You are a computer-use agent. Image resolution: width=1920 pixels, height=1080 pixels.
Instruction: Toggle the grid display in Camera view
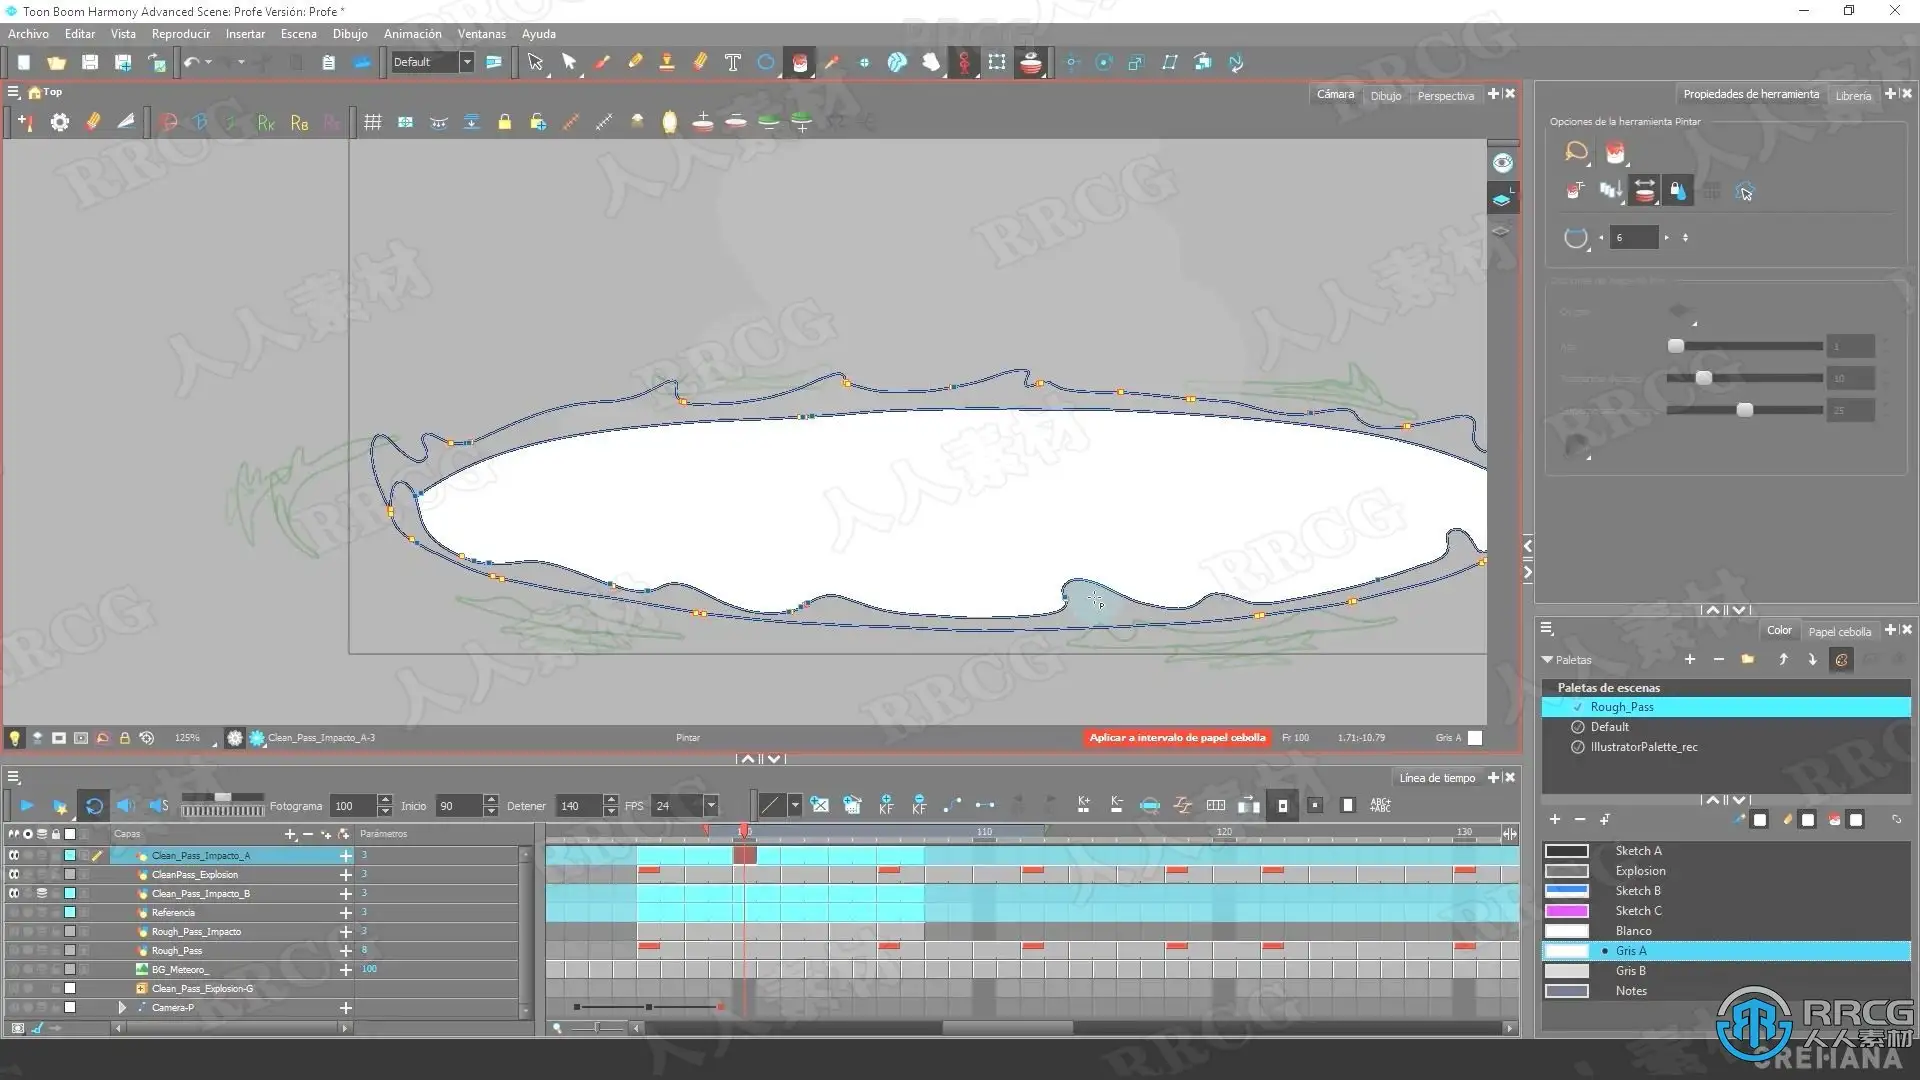pos(373,122)
